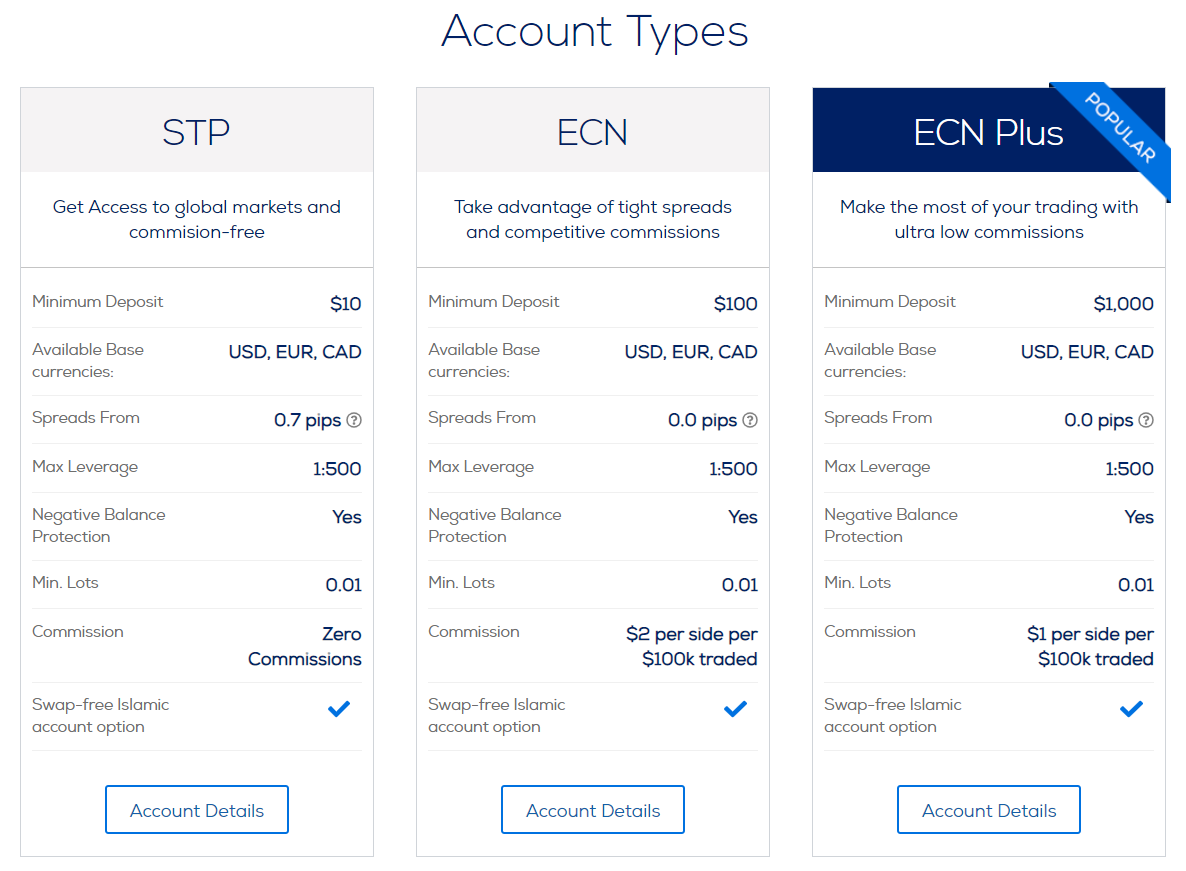Click the ECN Plus $1,000 minimum deposit
Screen dimensions: 1186x871
click(x=1123, y=304)
